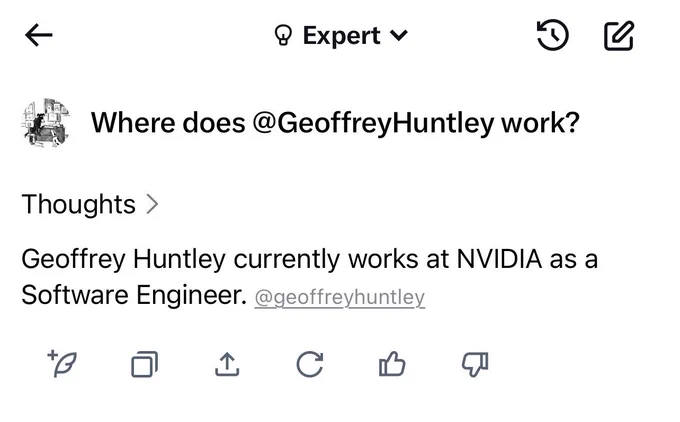Viewport: 680px width, 422px height.
Task: Expand the Thoughts section chevron
Action: tap(152, 204)
